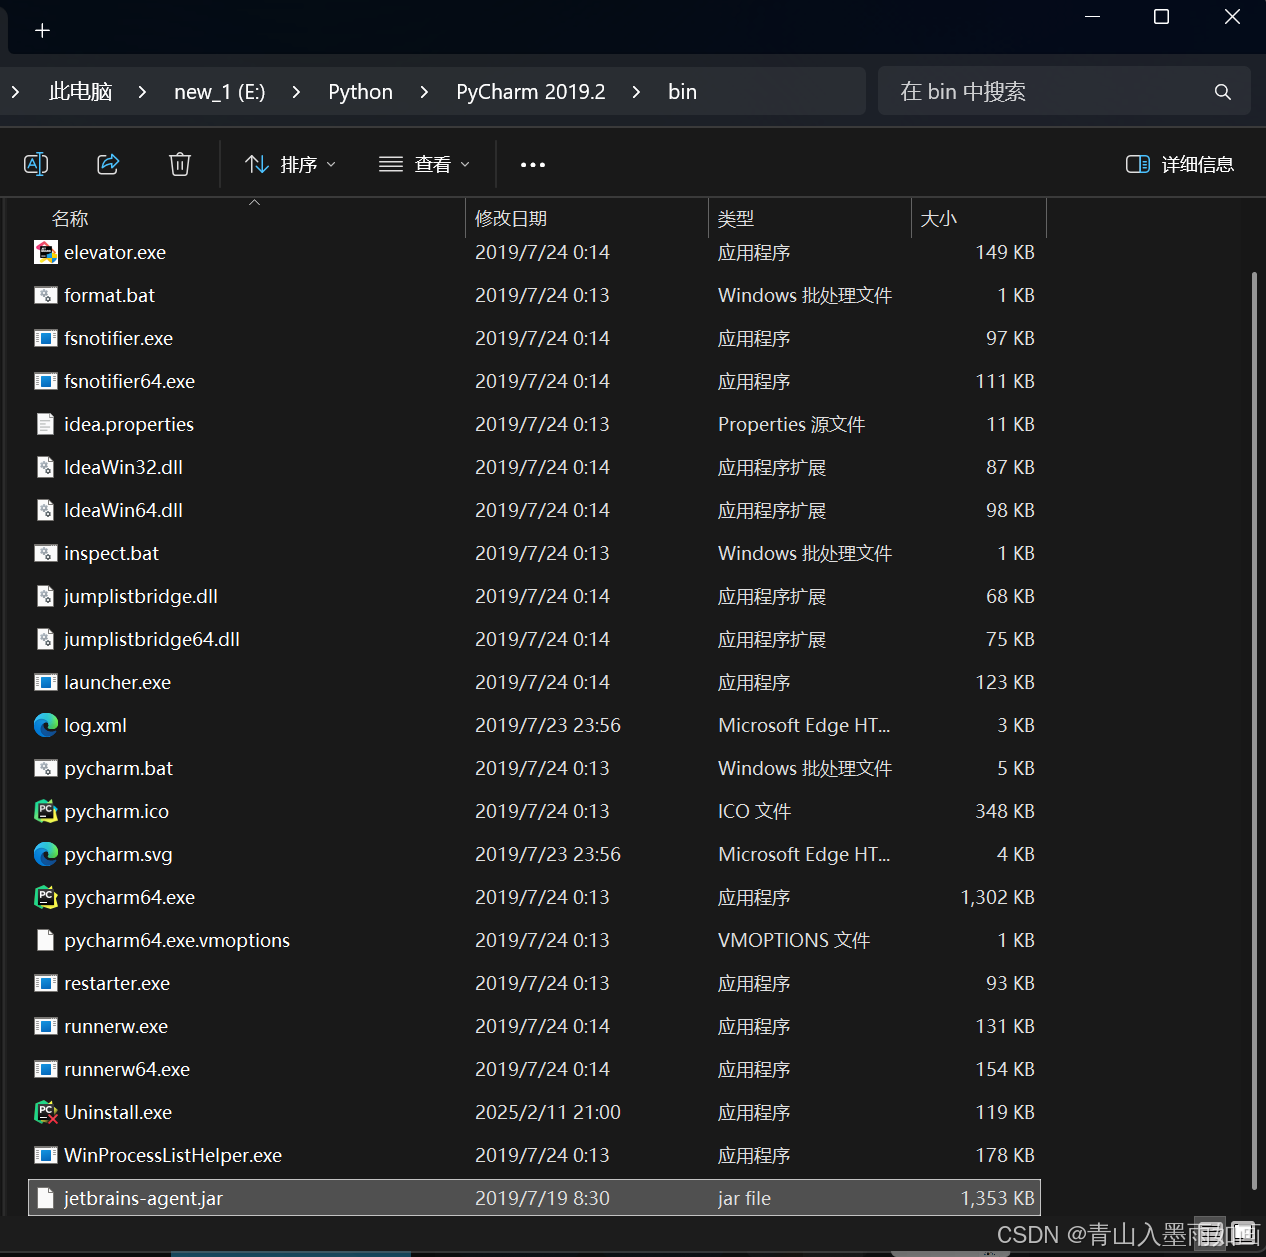Click the jumplistbridge.dll file icon

tap(46, 596)
